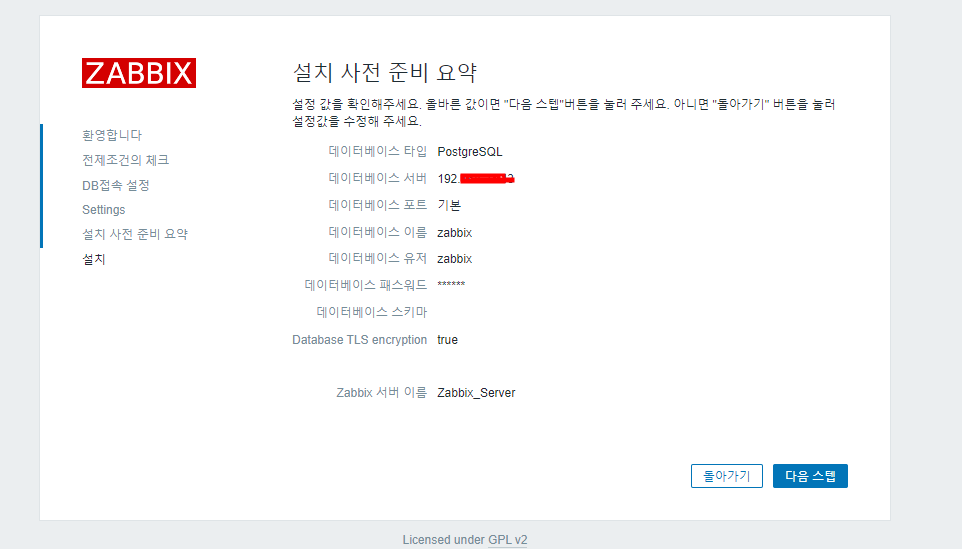Click the 데이터베이스 유저 label
962x549 pixels.
[x=377, y=258]
